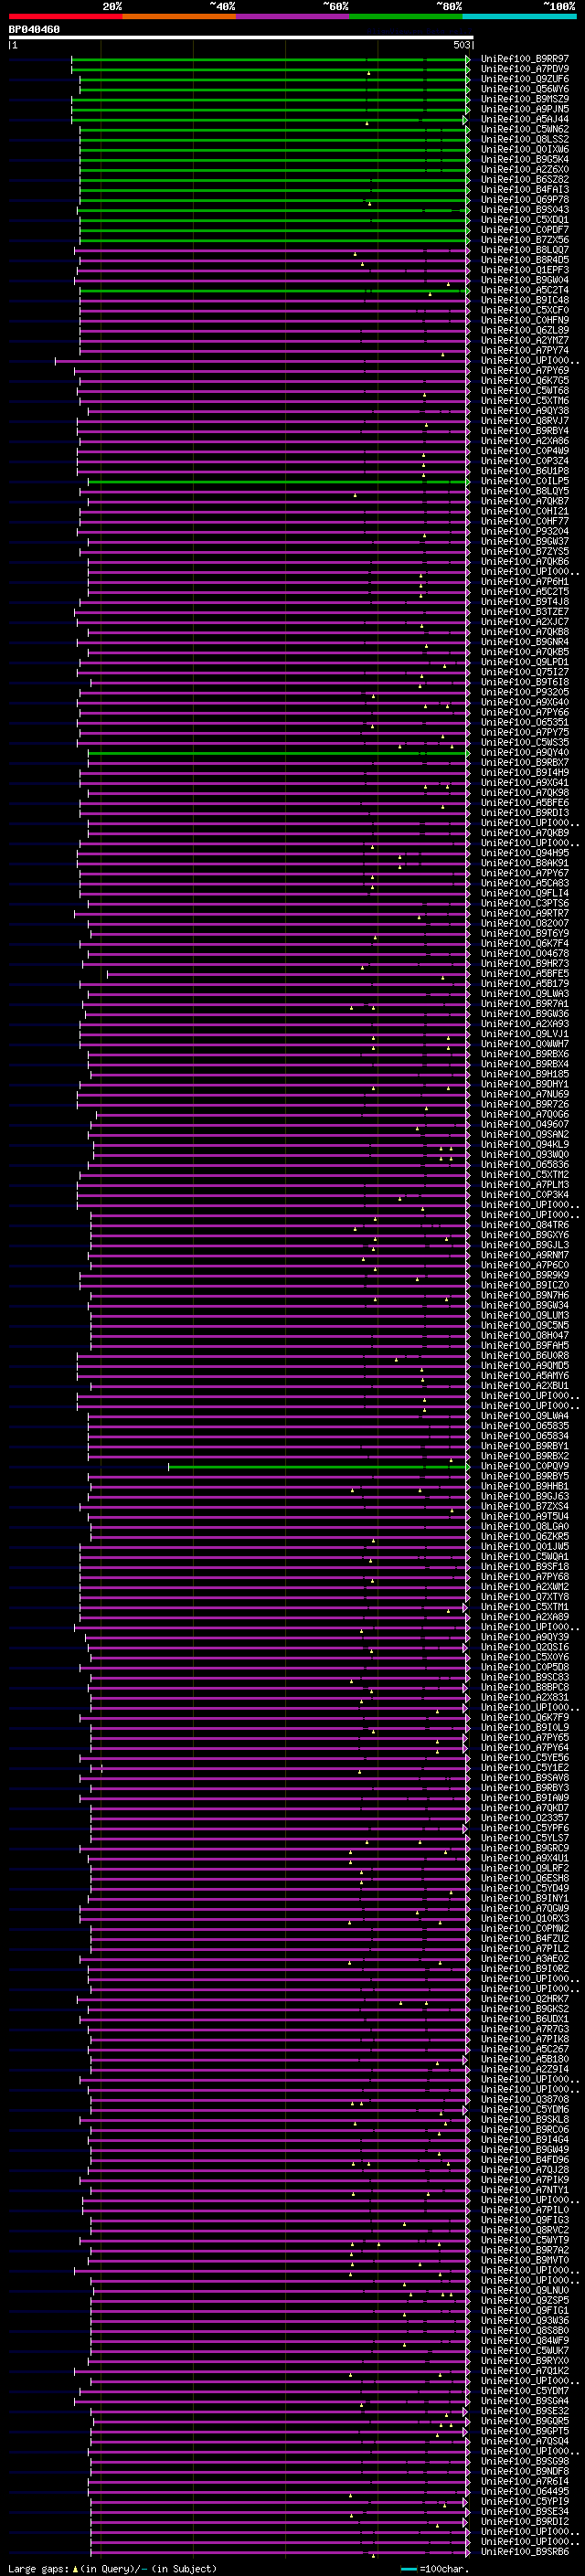This screenshot has width=585, height=2576.
Task: Select the UniRef100_Q6ZL89 entry
Action: click(525, 330)
